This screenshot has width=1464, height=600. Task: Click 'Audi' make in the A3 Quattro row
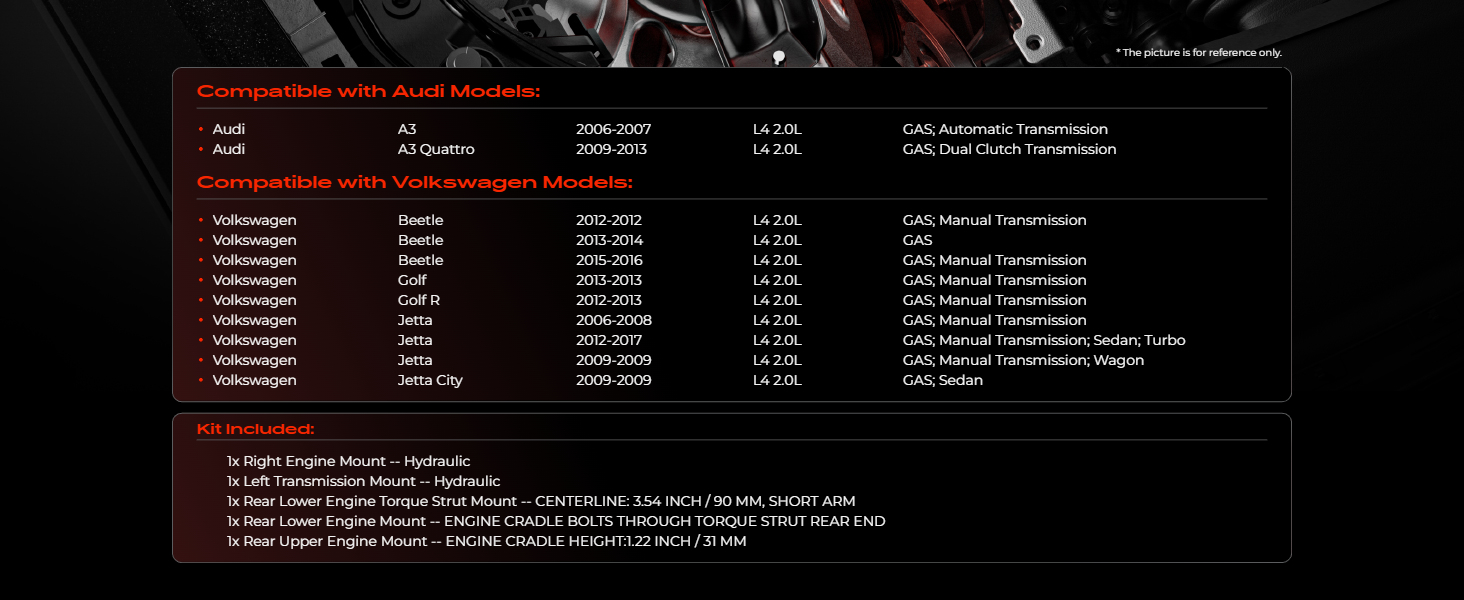pyautogui.click(x=229, y=150)
